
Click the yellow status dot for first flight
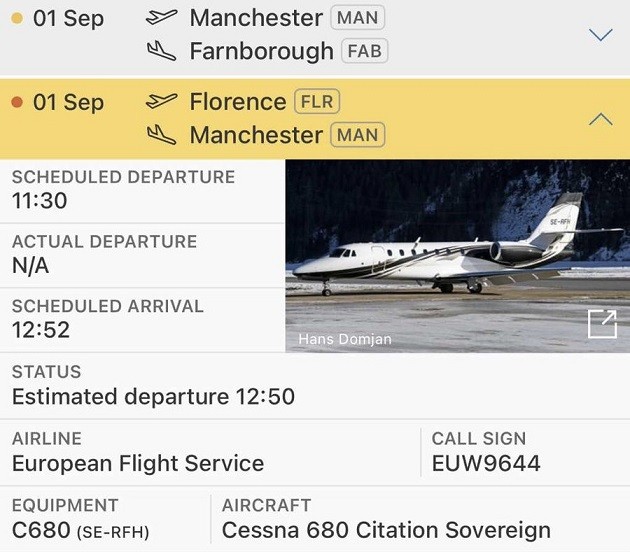16,18
